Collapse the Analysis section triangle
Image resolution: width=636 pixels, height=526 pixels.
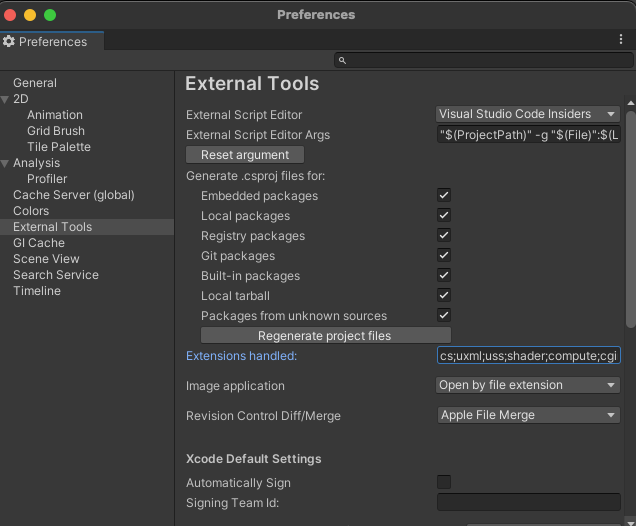tap(6, 163)
